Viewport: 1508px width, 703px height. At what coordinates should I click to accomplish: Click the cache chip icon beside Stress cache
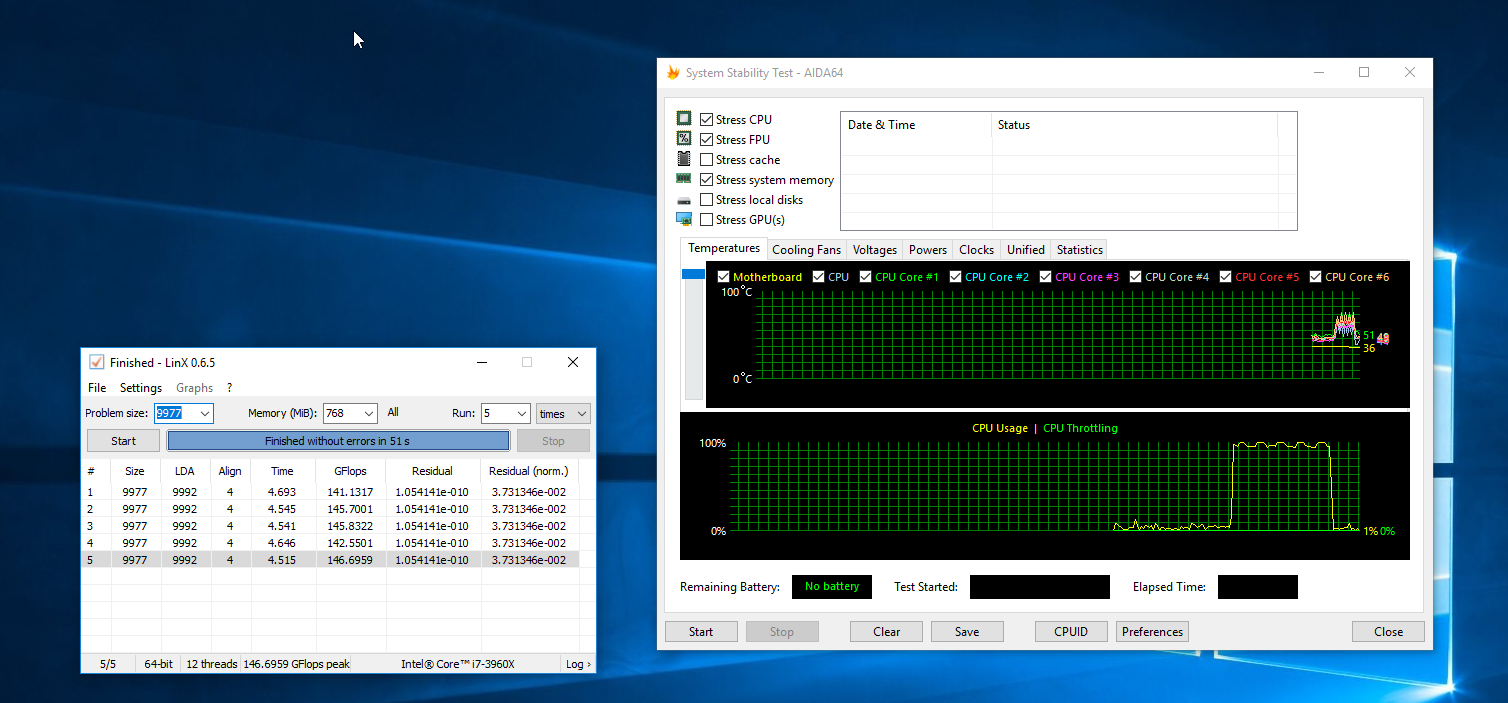click(x=684, y=159)
